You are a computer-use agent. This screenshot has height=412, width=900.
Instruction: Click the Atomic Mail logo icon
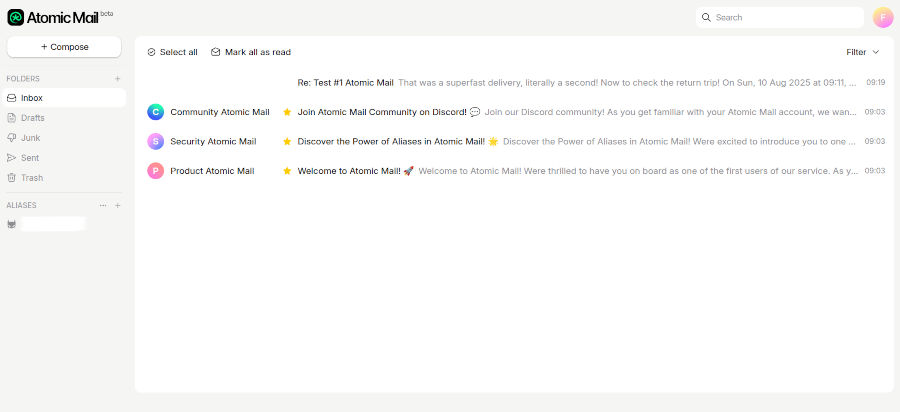pos(15,17)
